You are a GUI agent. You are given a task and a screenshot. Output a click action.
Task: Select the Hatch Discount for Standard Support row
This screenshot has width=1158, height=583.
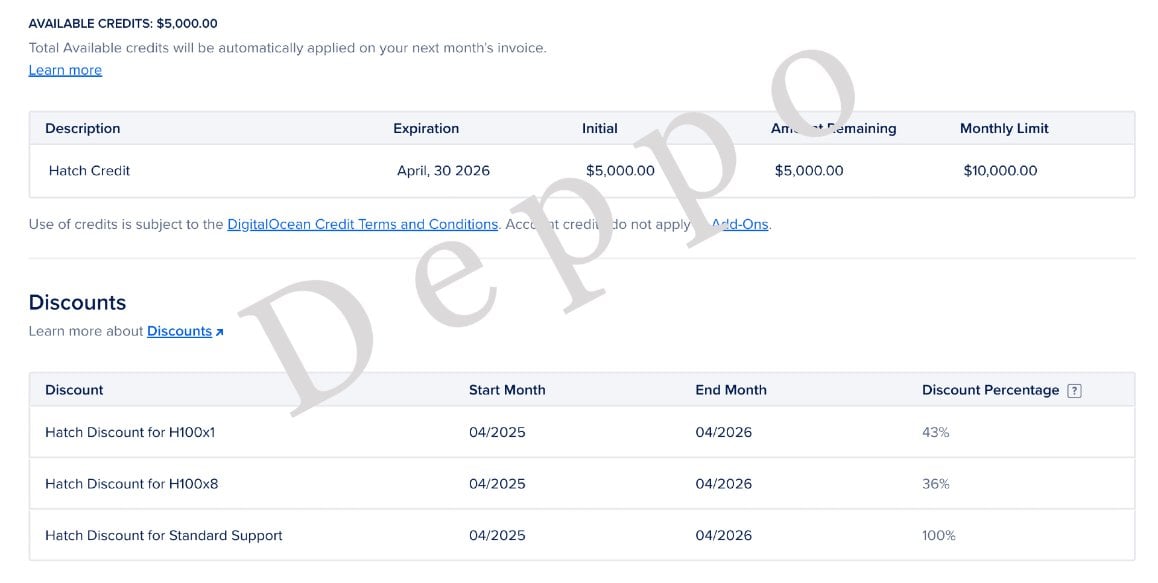[x=582, y=536]
